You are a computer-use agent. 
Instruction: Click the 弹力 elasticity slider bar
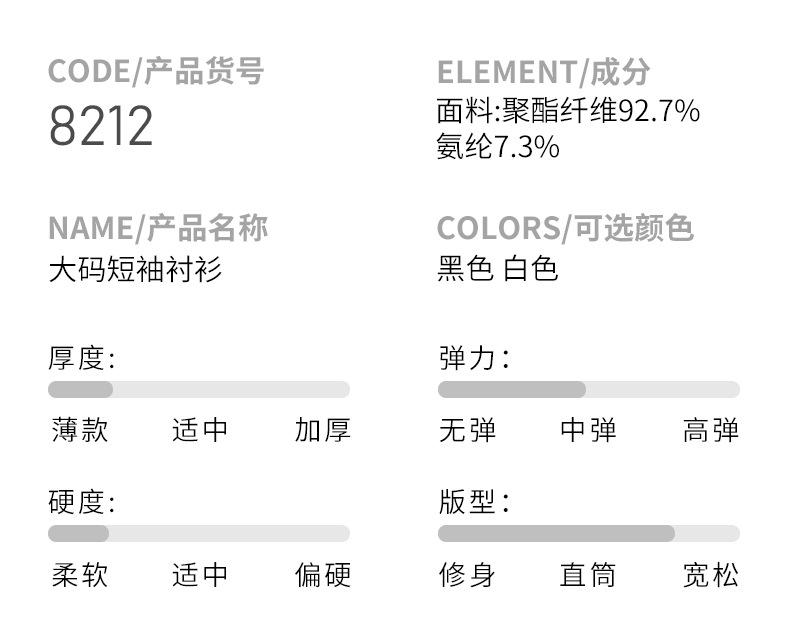coord(589,390)
